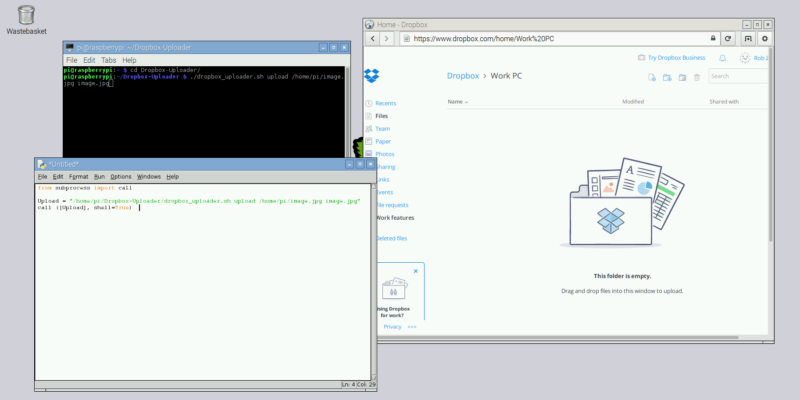This screenshot has height=400, width=800.
Task: Click the lock icon in the address bar
Action: 713,38
